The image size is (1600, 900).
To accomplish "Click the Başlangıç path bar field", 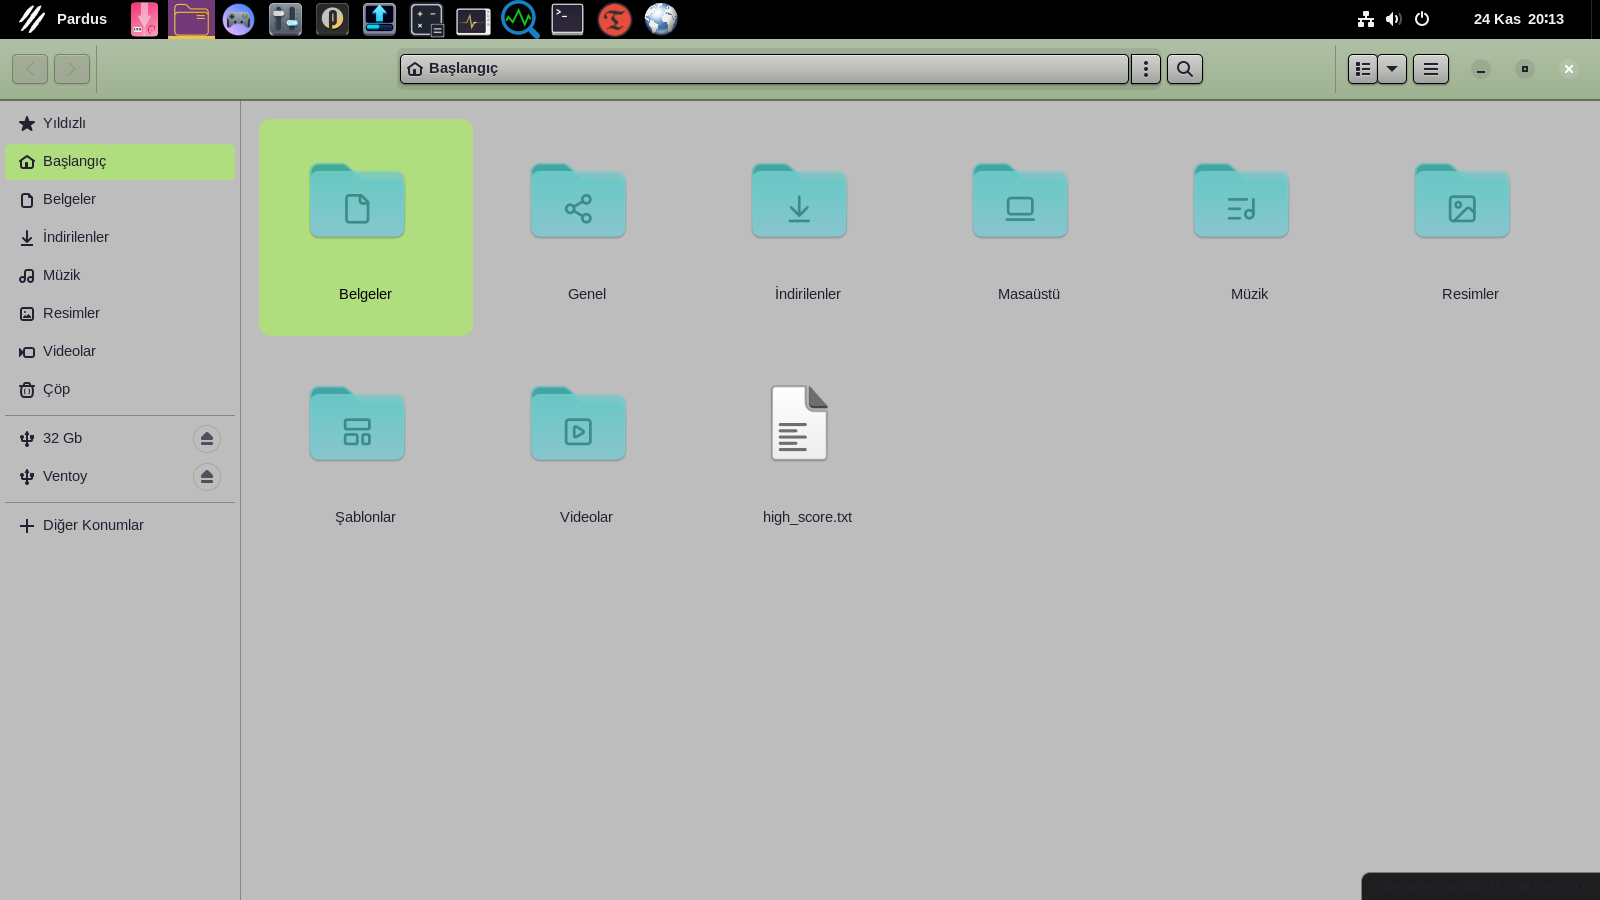I will click(x=764, y=69).
